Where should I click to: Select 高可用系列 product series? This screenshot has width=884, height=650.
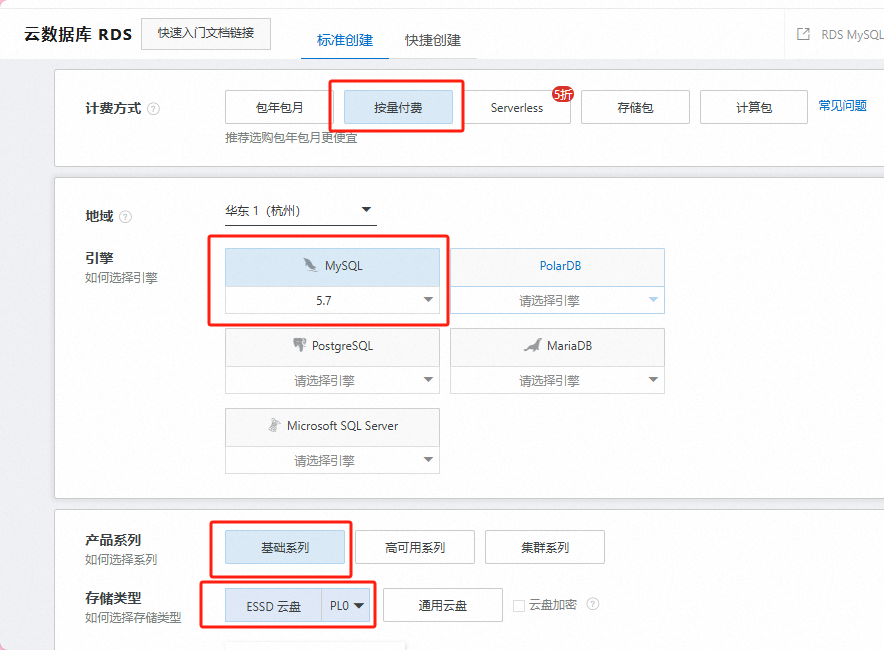[x=415, y=547]
